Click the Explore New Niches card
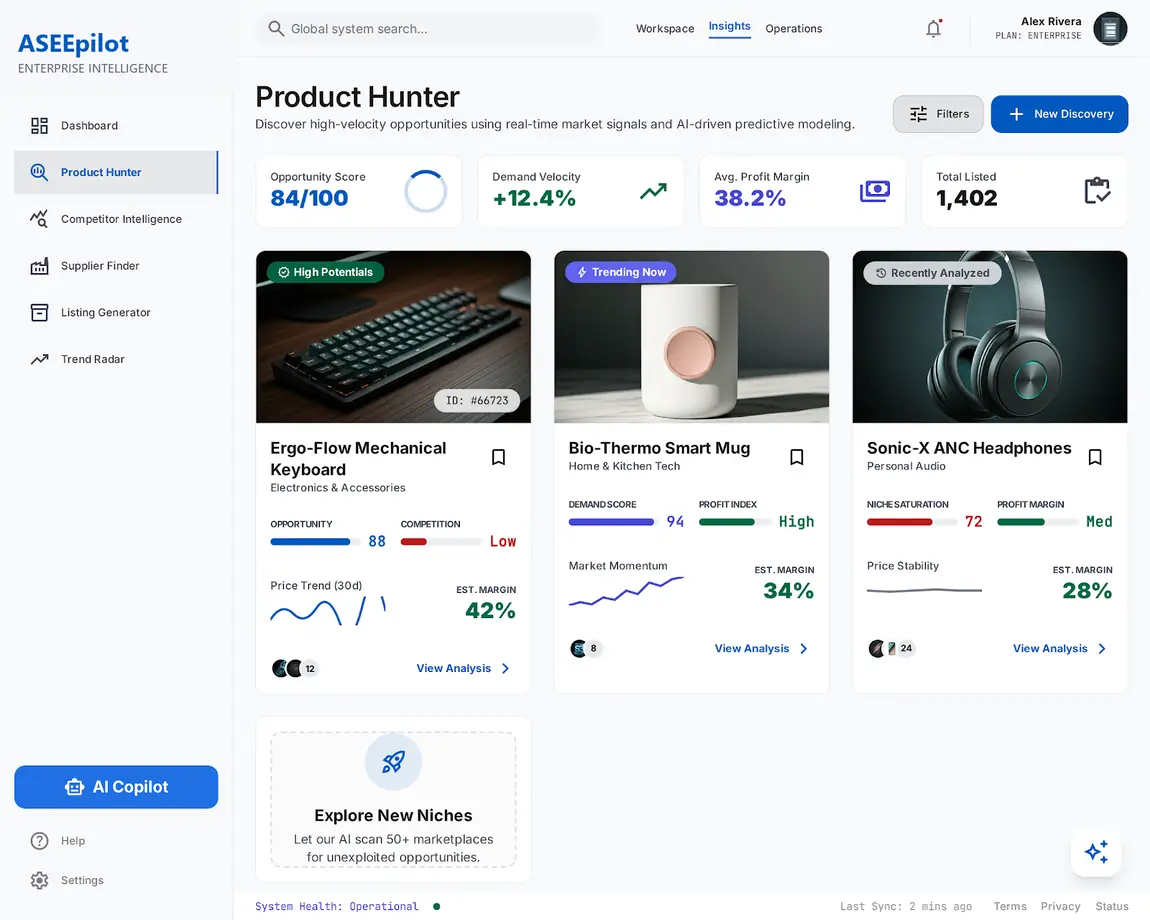Screen dimensions: 1150x920 pos(393,800)
